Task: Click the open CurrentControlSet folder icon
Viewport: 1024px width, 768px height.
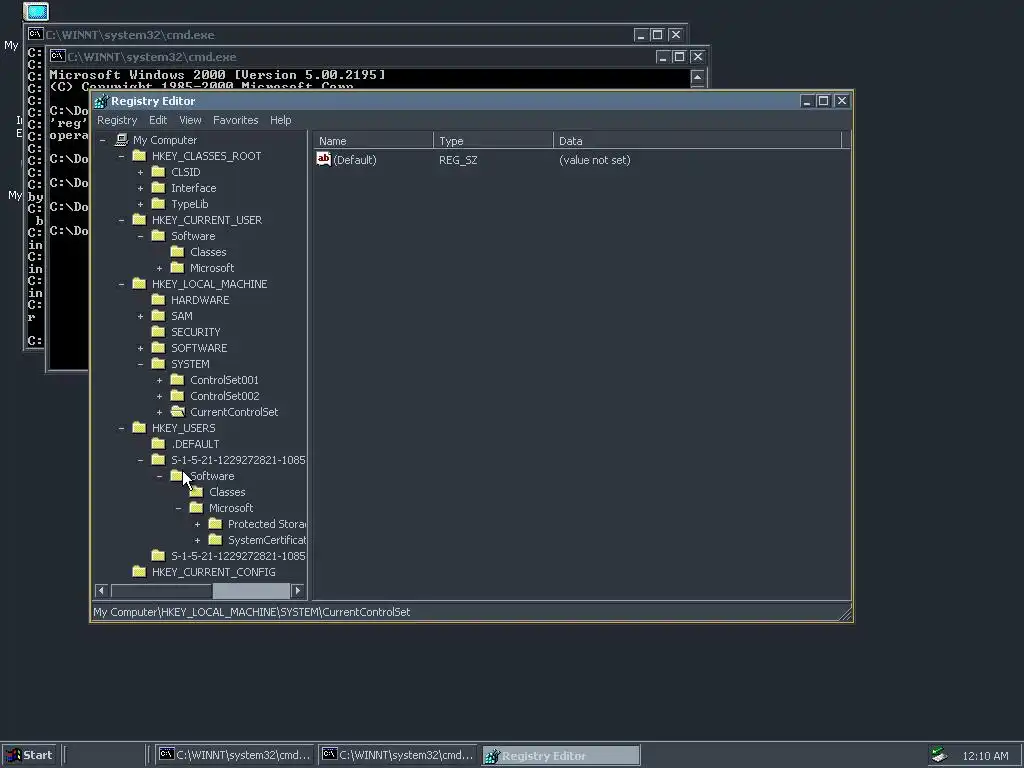Action: 177,411
